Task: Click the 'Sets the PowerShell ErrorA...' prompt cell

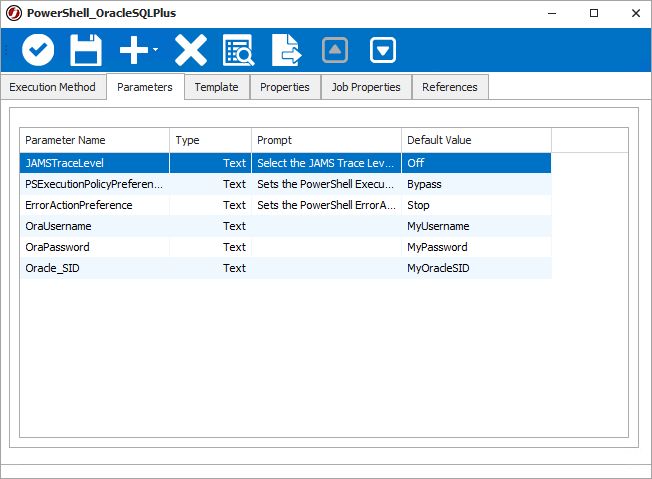Action: tap(326, 205)
